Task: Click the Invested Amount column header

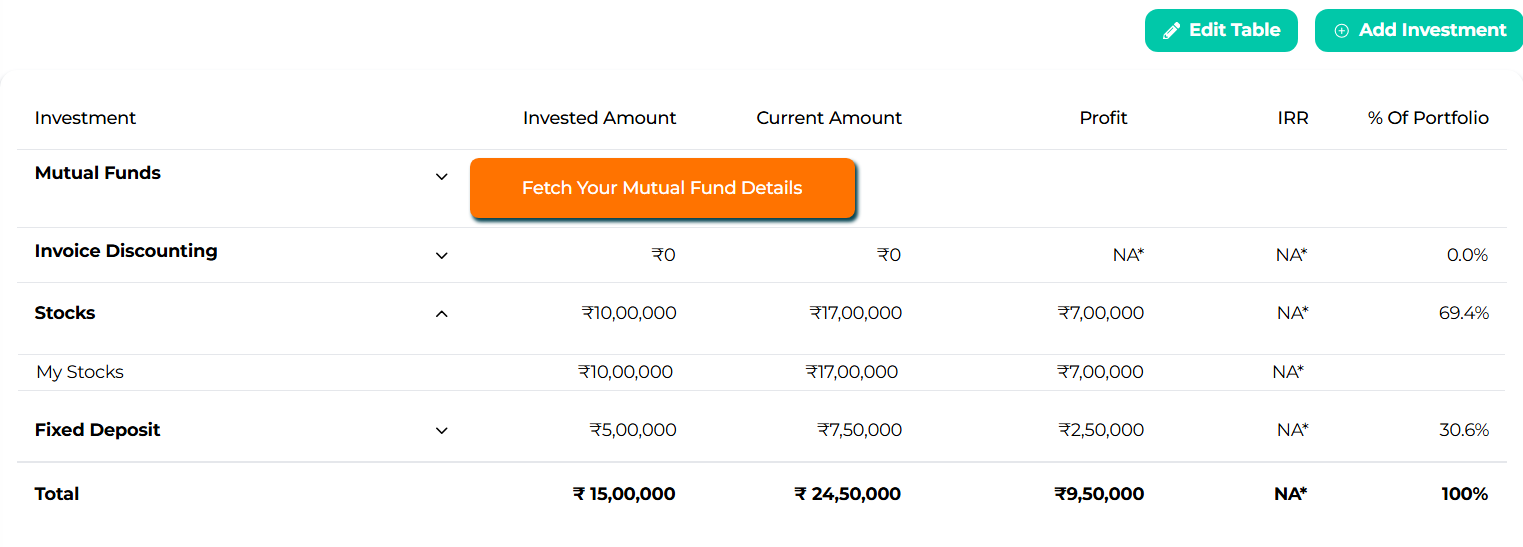Action: click(x=599, y=118)
